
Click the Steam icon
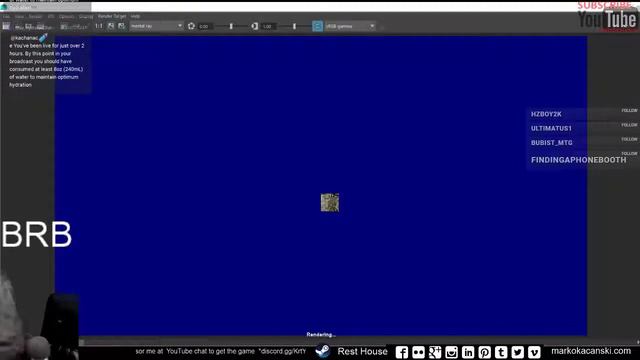tap(322, 351)
